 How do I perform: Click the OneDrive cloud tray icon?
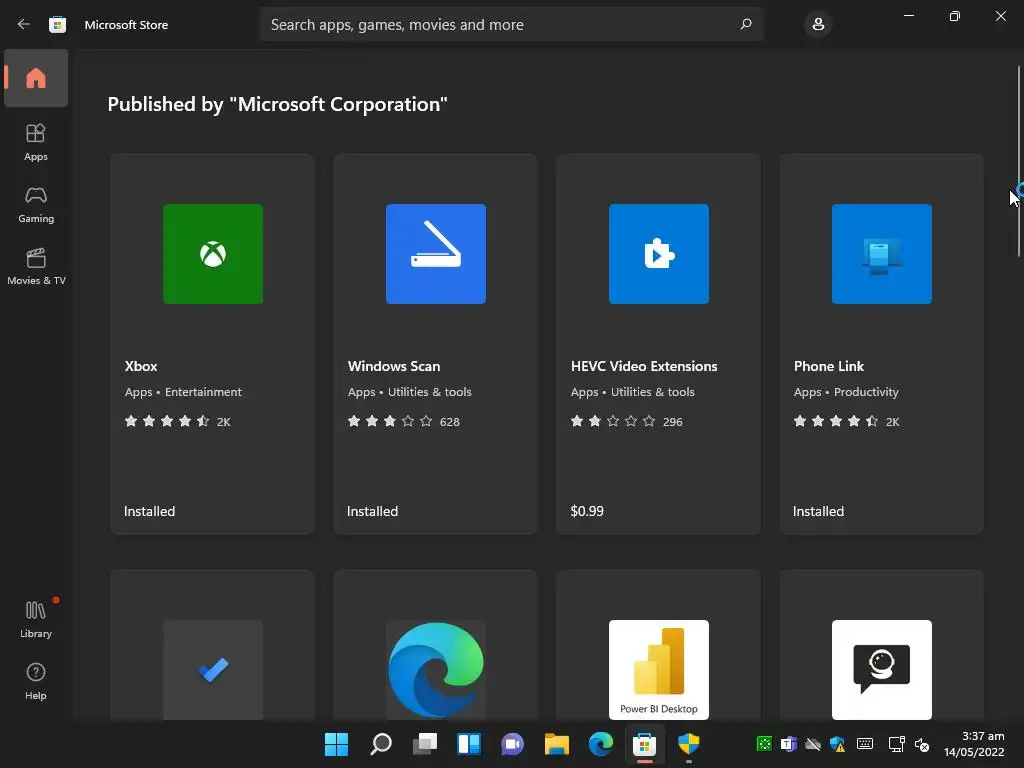coord(813,743)
